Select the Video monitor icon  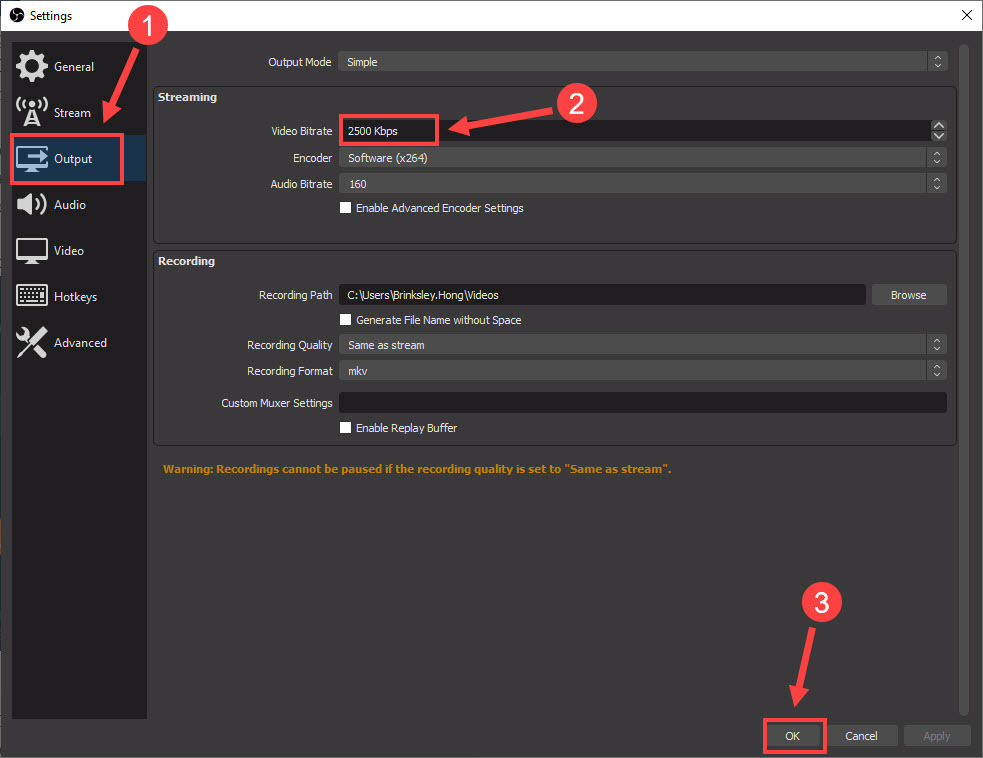pos(31,250)
